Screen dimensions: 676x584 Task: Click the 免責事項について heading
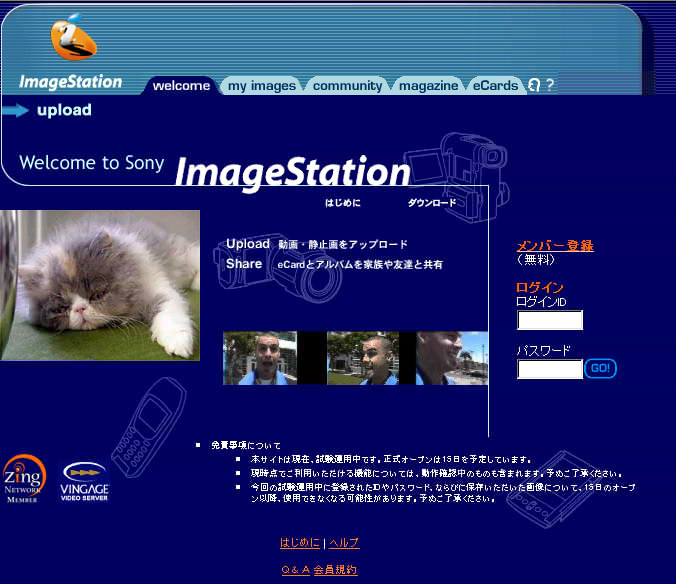pos(246,445)
